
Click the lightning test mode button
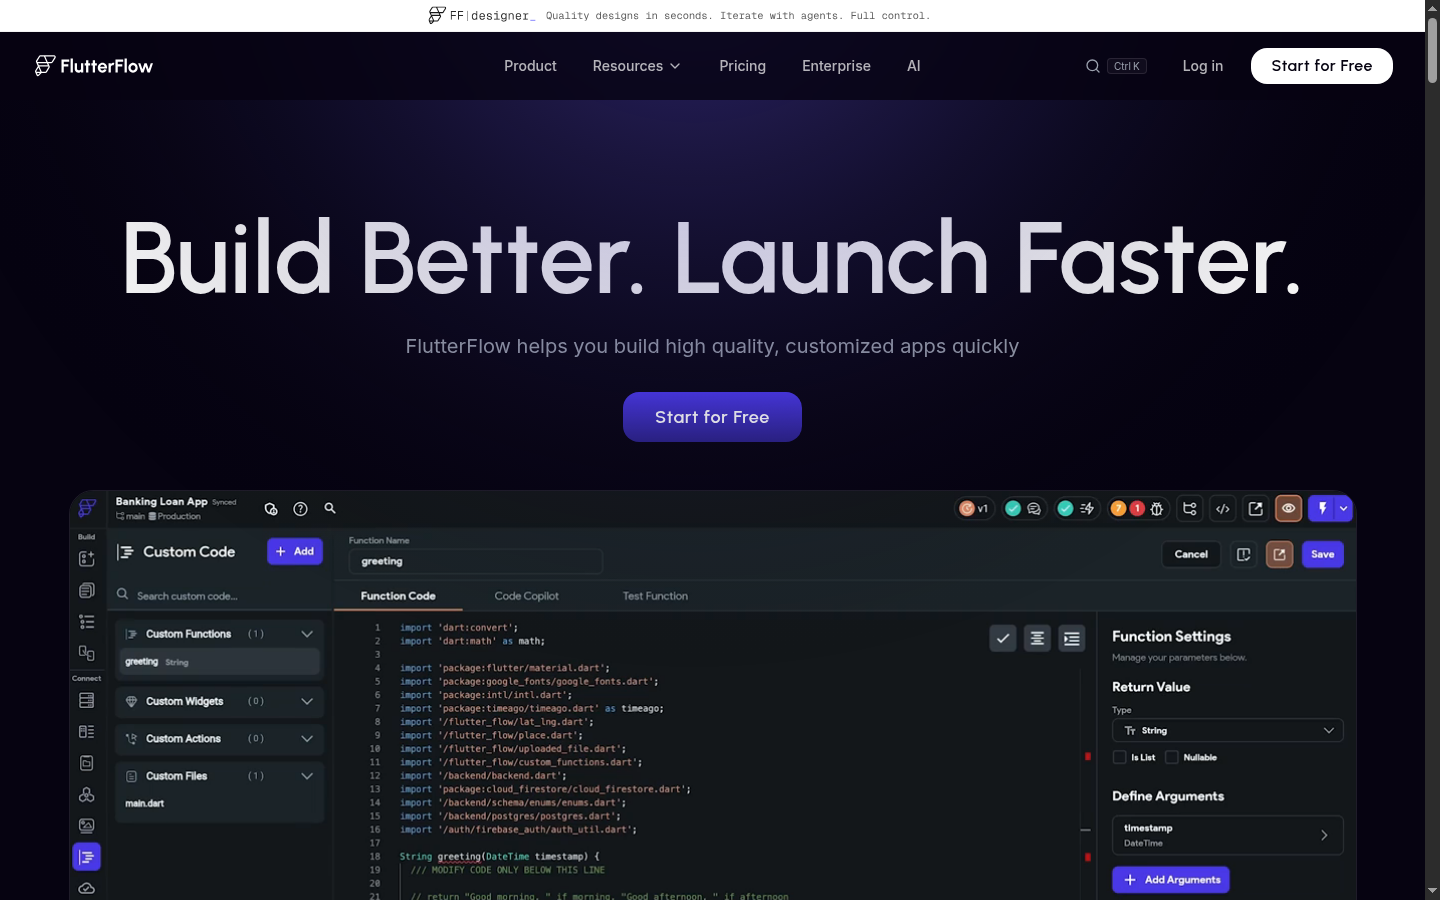1322,509
